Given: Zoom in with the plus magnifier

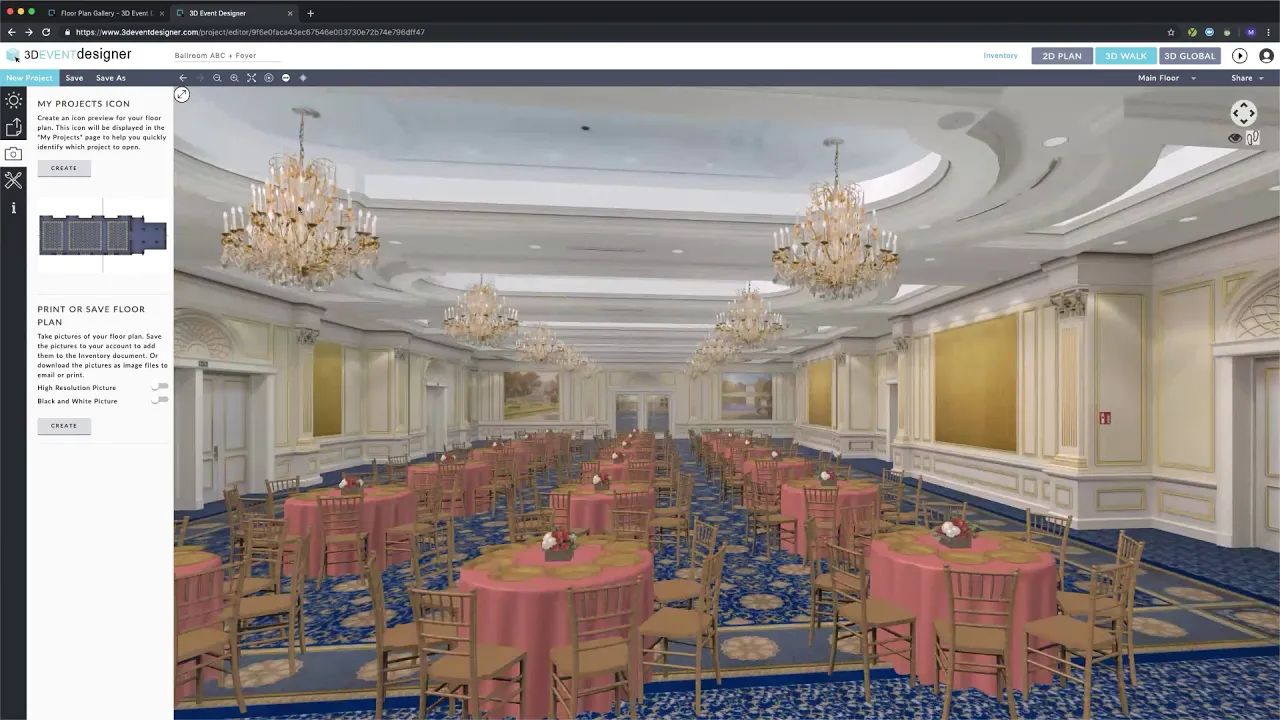Looking at the screenshot, I should [x=234, y=78].
